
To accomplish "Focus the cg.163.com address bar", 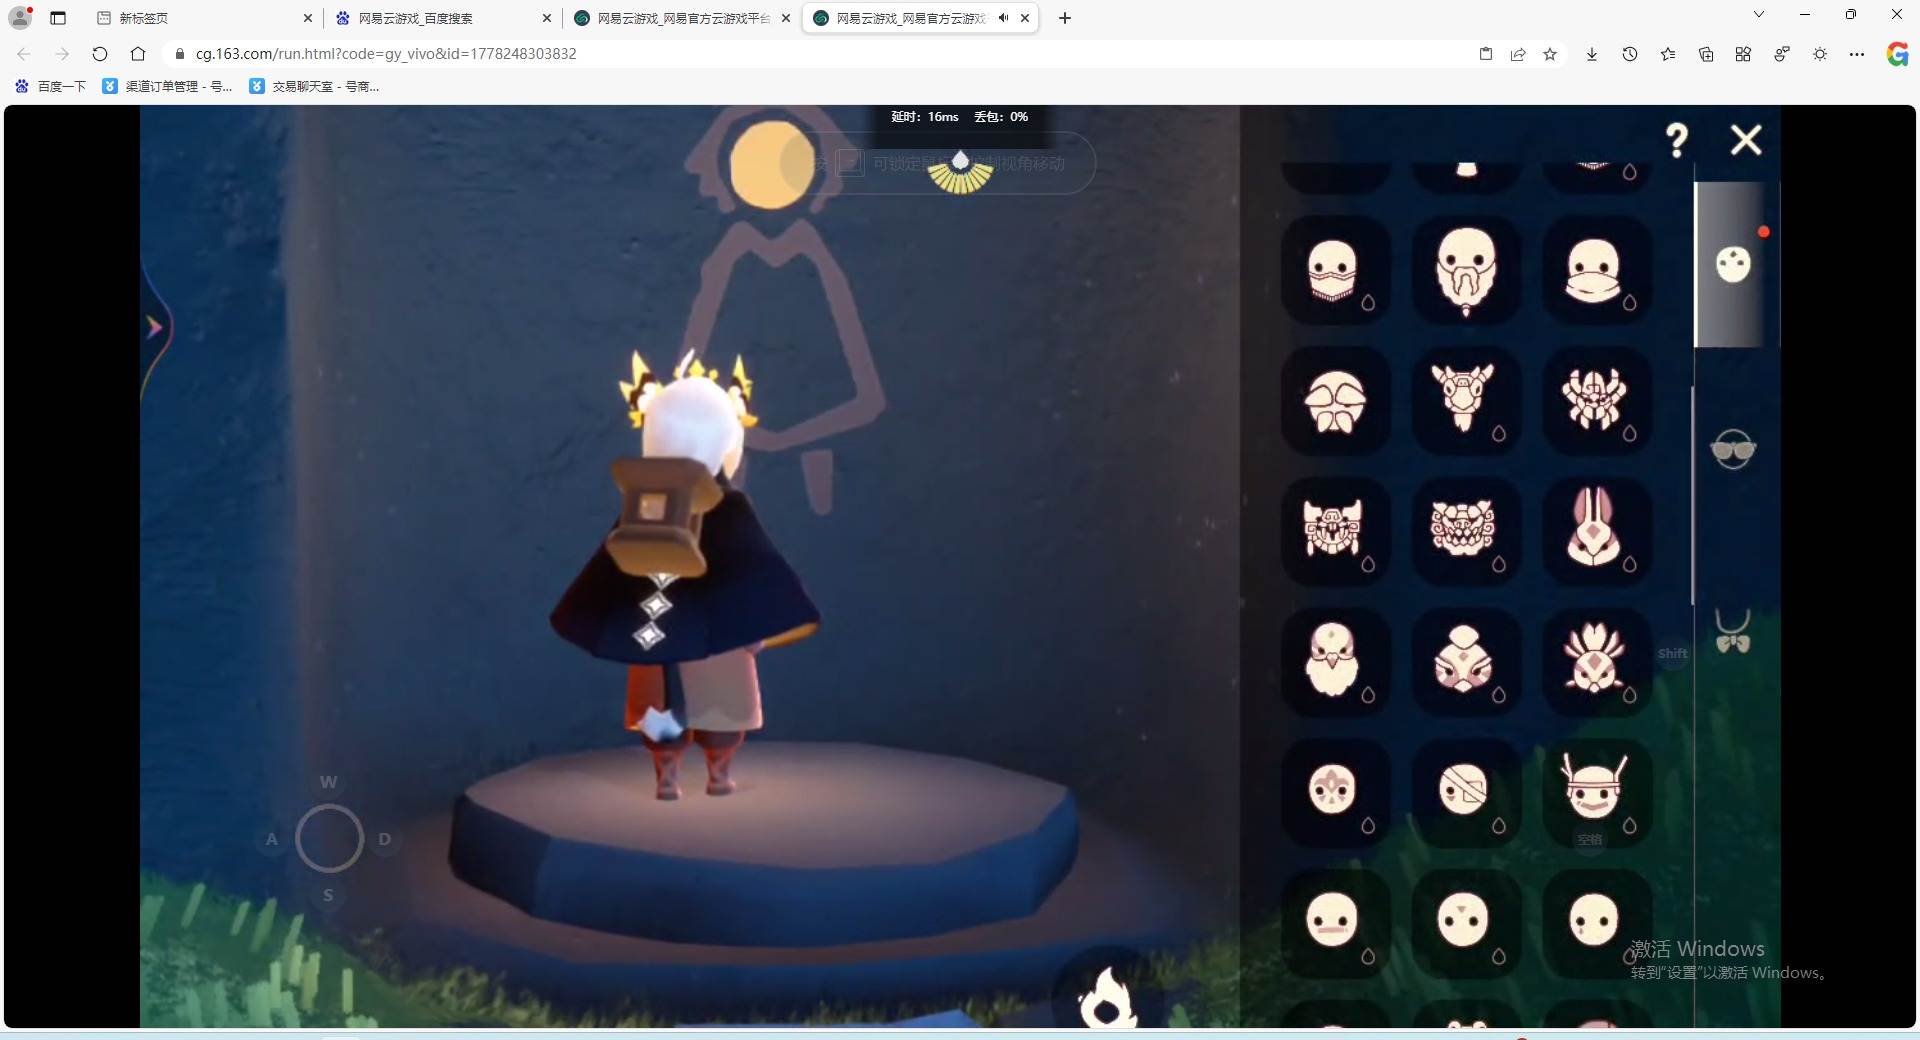I will tap(820, 54).
